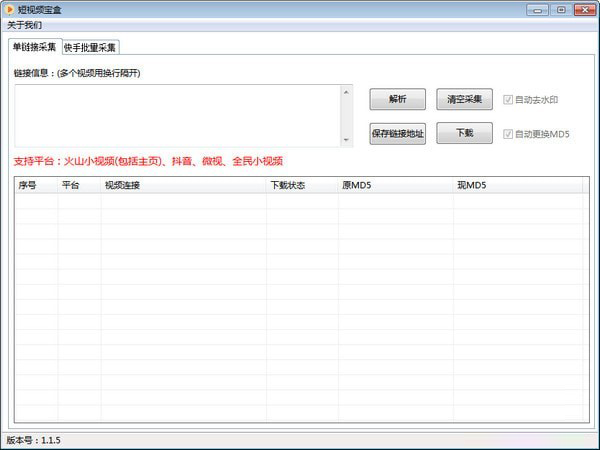600x450 pixels.
Task: Maximize the 短视频宝盒 window
Action: pyautogui.click(x=561, y=10)
